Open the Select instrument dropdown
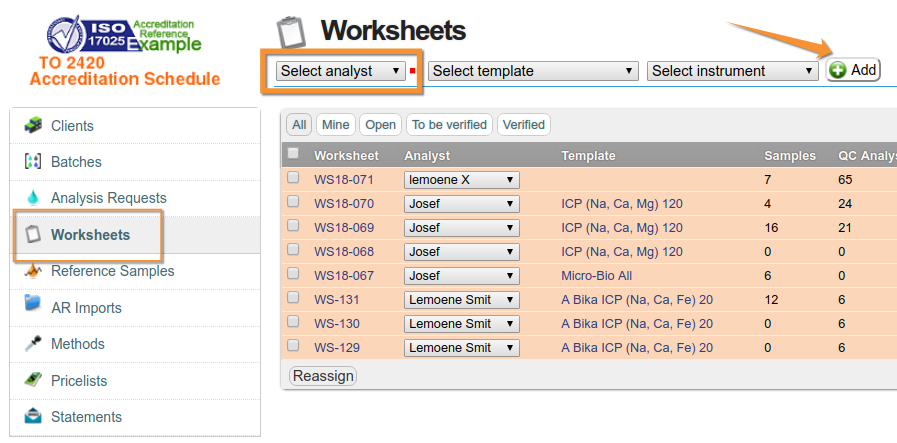 click(733, 71)
